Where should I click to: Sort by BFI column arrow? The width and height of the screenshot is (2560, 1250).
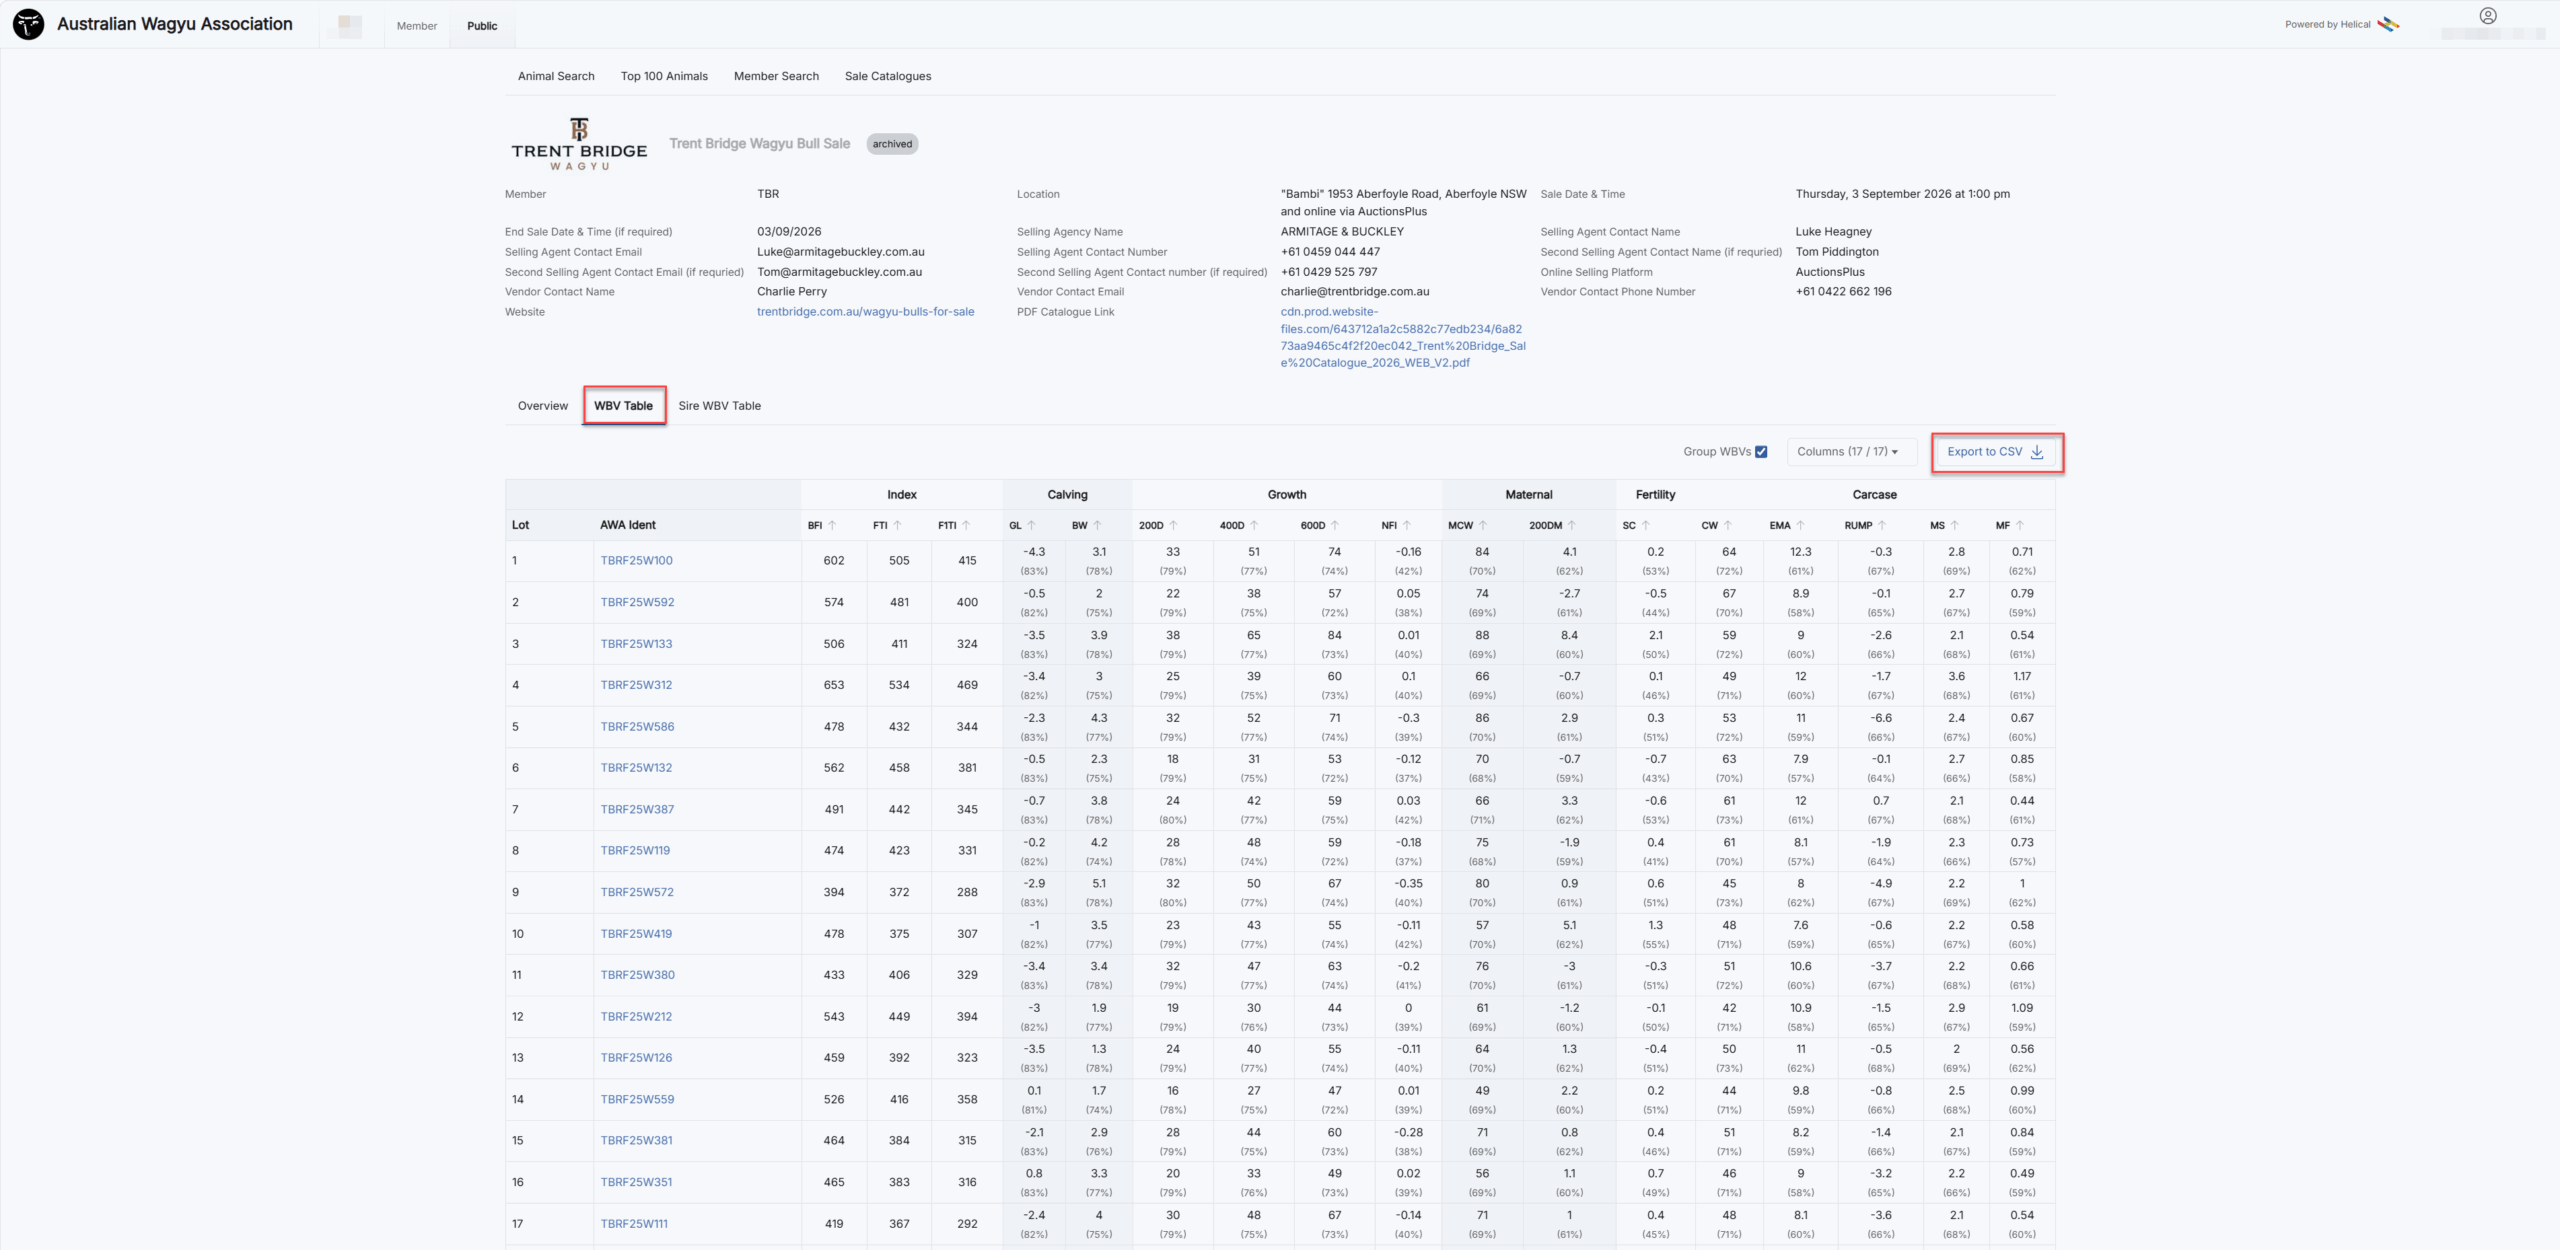point(832,525)
